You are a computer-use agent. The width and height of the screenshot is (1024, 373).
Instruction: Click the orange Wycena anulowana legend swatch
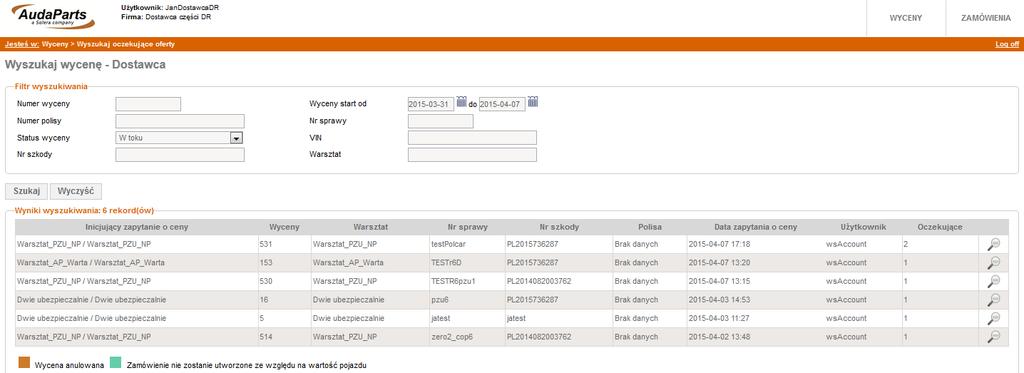click(x=24, y=363)
